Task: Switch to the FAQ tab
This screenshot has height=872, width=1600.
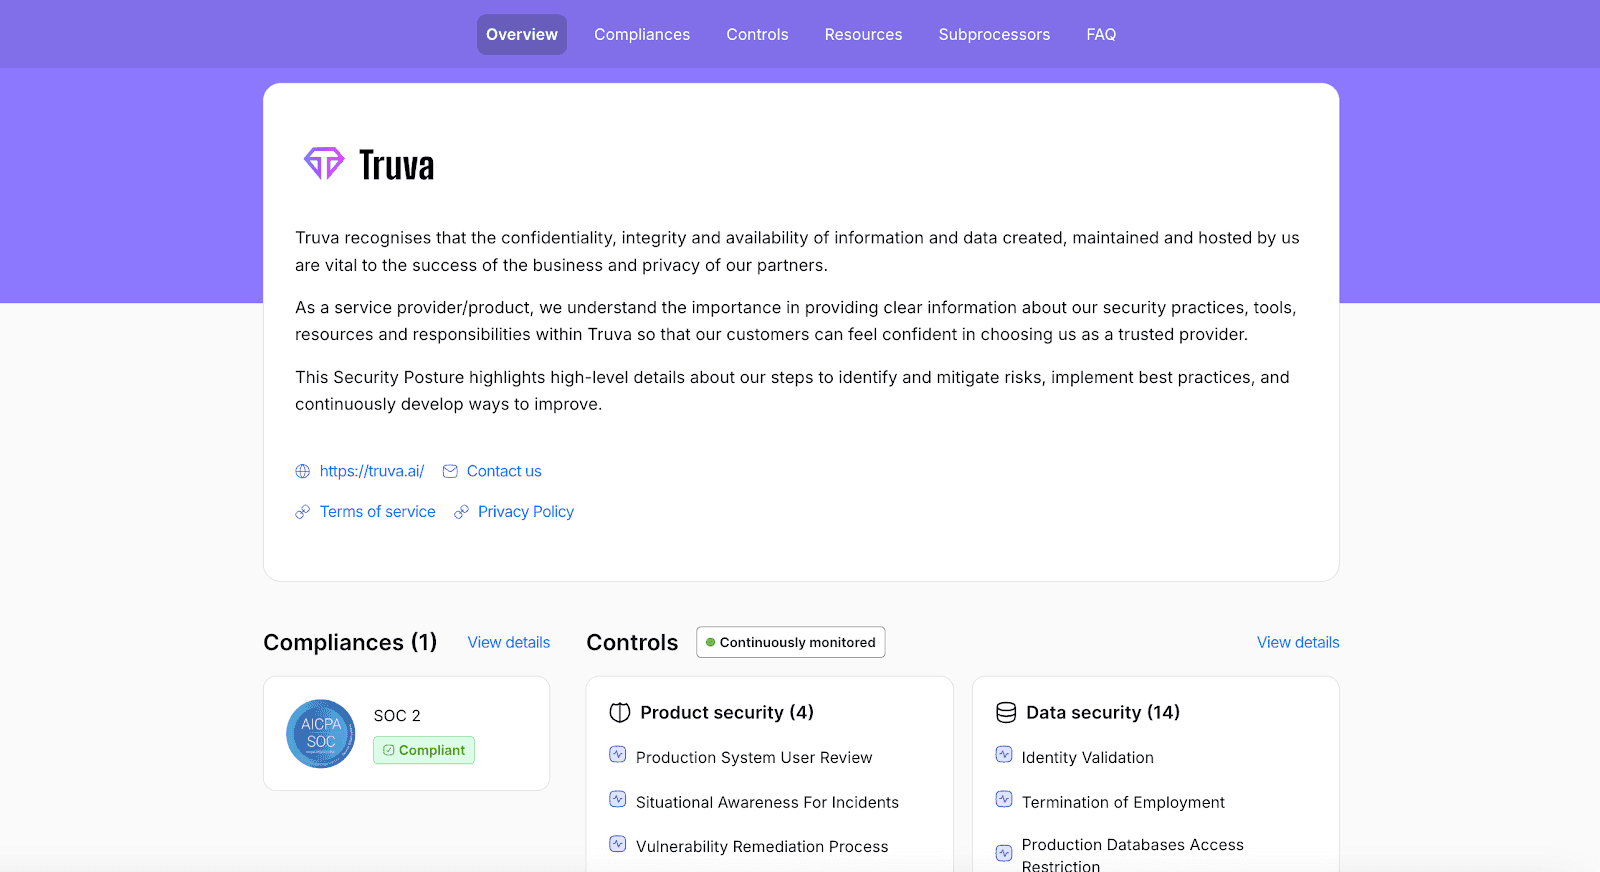Action: point(1101,34)
